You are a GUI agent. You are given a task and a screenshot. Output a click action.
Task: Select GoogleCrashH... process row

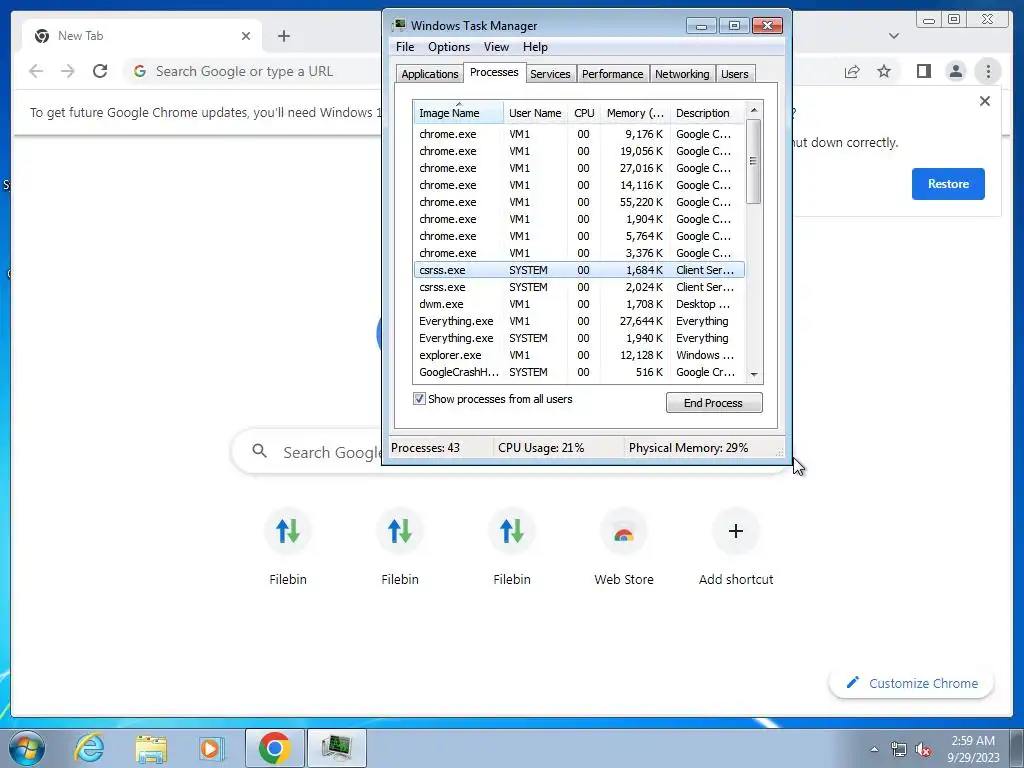[579, 372]
